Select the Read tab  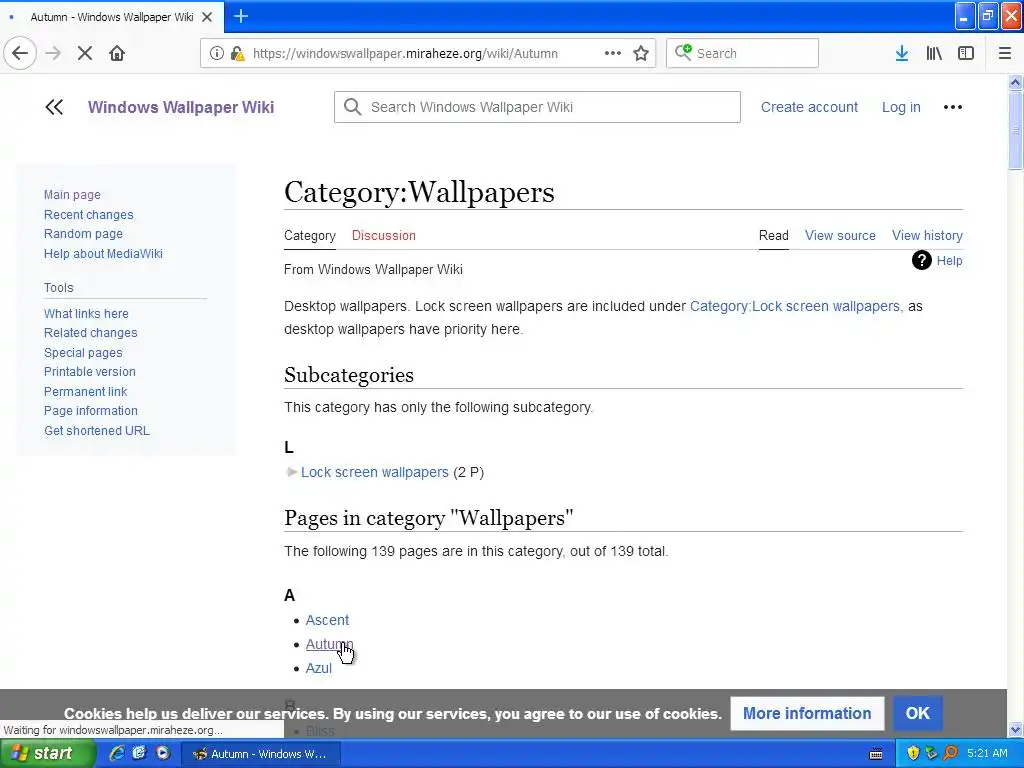(774, 236)
